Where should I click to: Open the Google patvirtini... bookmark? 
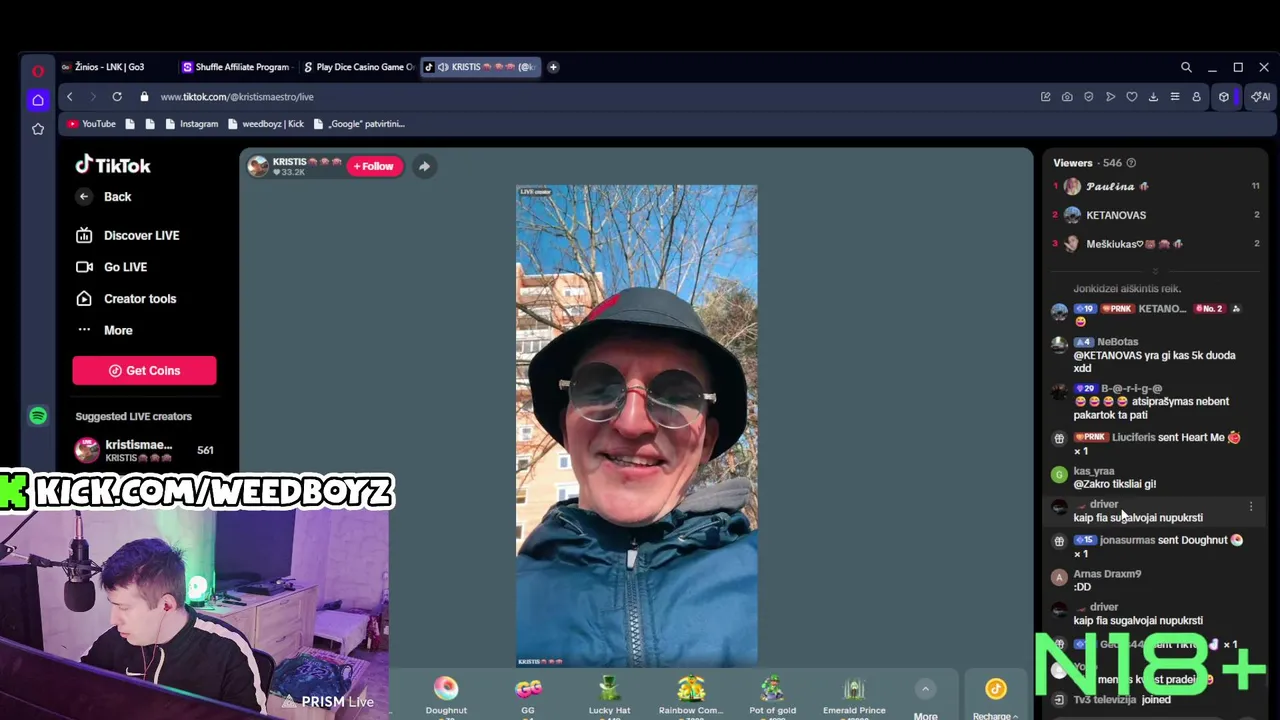point(359,124)
